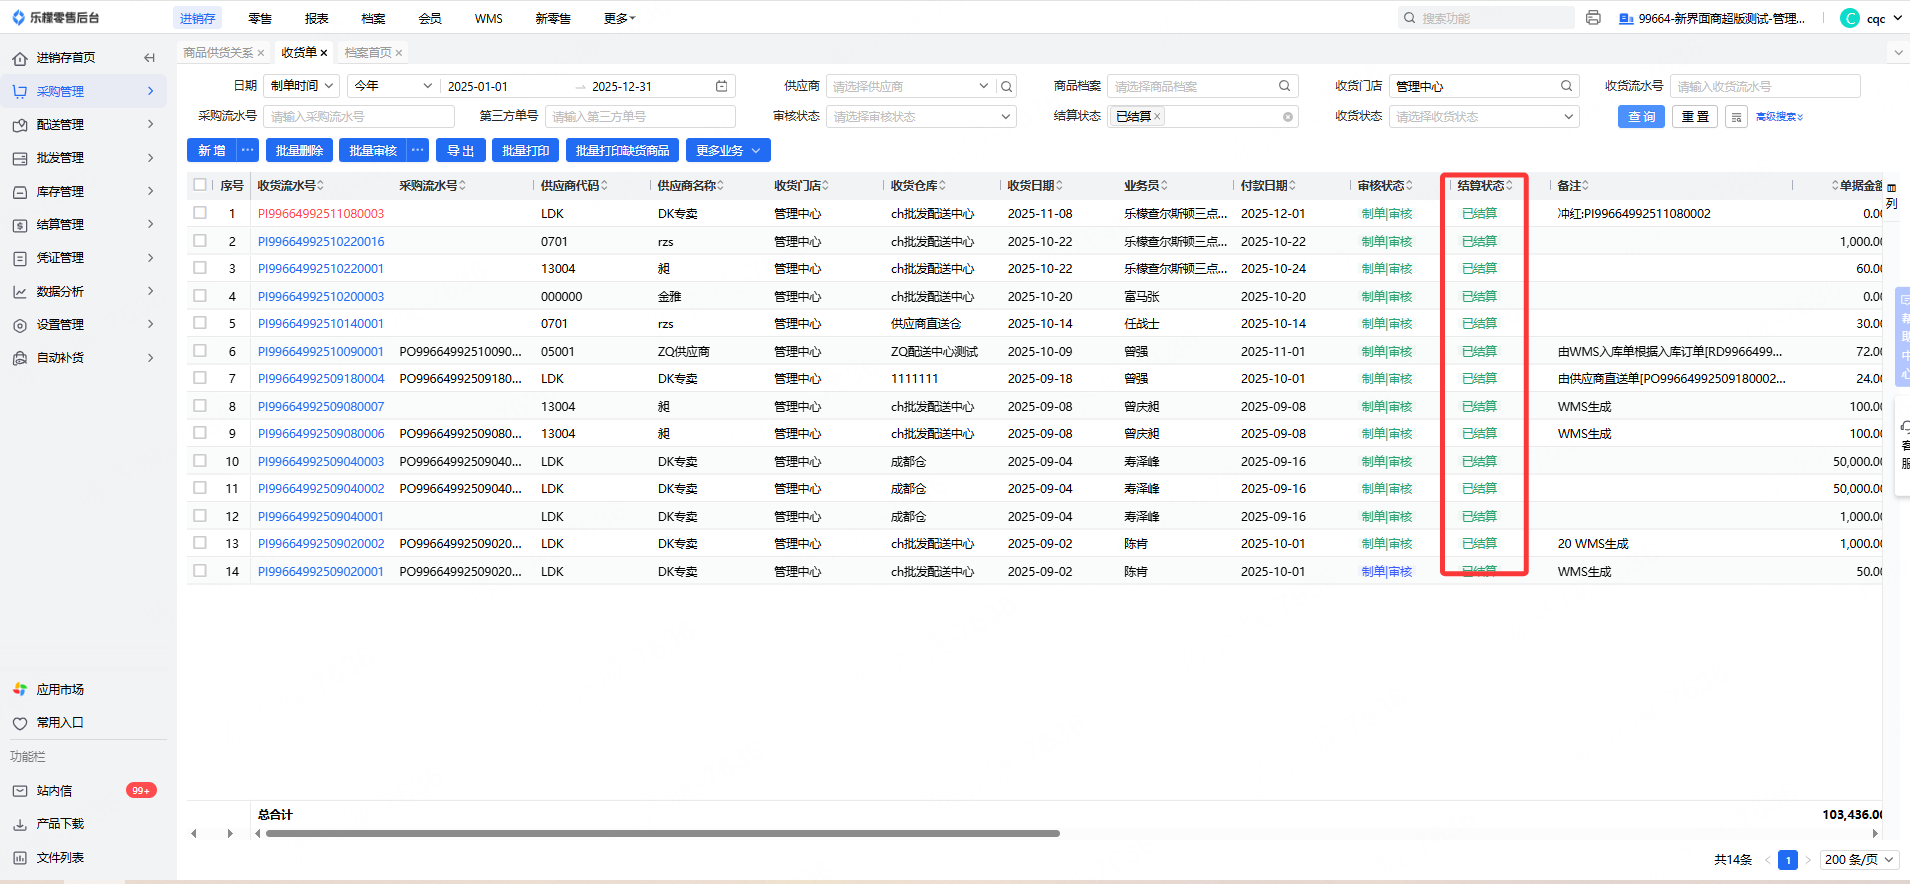1910x884 pixels.
Task: Open the 审核状态 filter dropdown
Action: (921, 117)
